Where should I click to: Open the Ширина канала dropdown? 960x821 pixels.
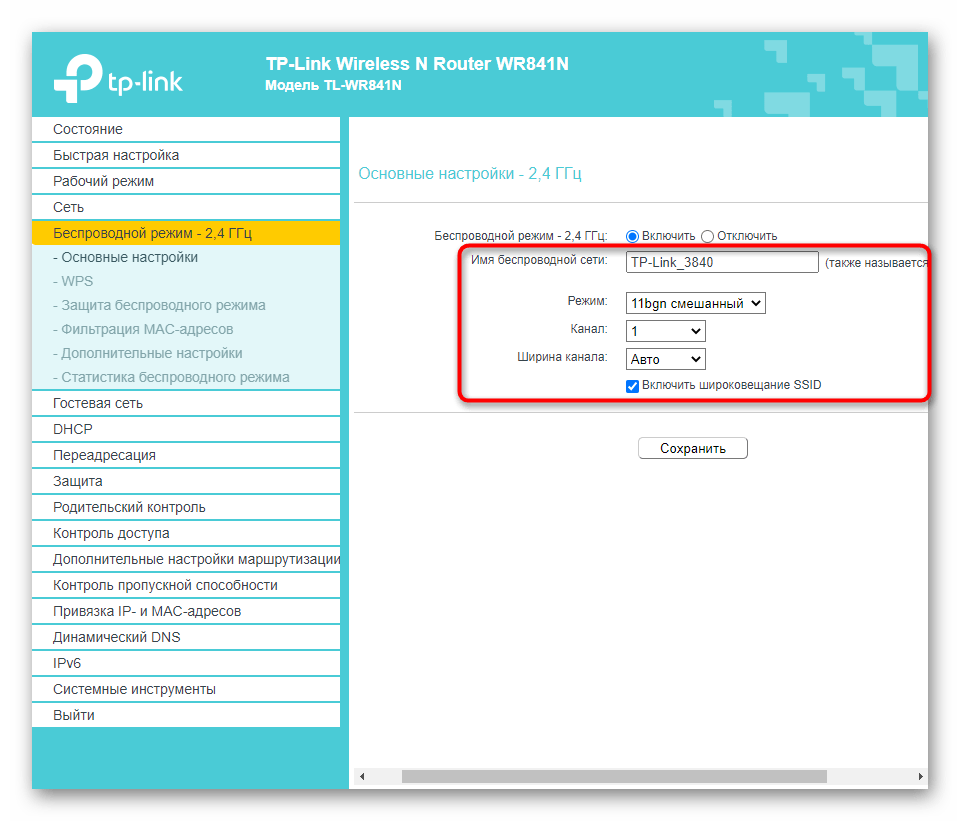(665, 359)
